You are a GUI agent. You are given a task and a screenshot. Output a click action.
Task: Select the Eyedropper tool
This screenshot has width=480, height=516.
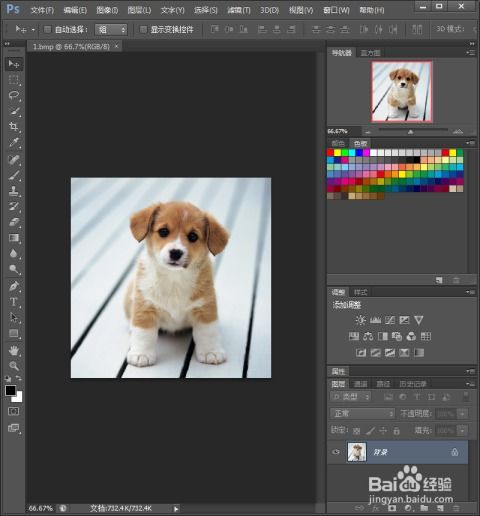tap(14, 142)
